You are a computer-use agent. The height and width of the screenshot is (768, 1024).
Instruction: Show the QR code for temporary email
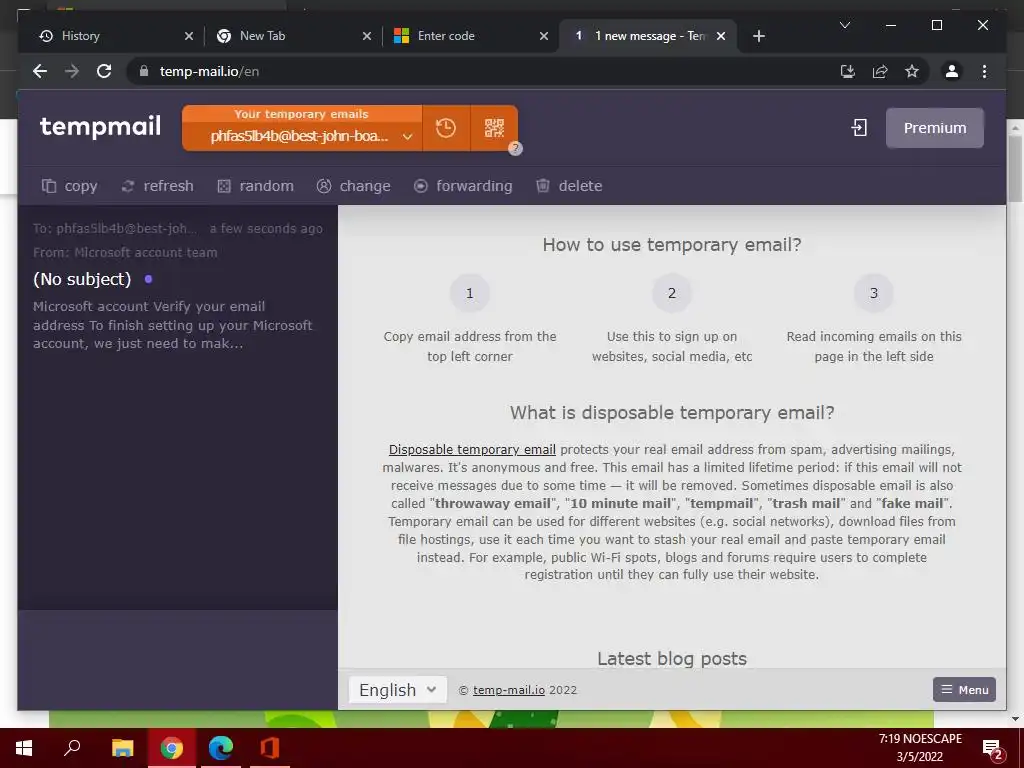(494, 128)
